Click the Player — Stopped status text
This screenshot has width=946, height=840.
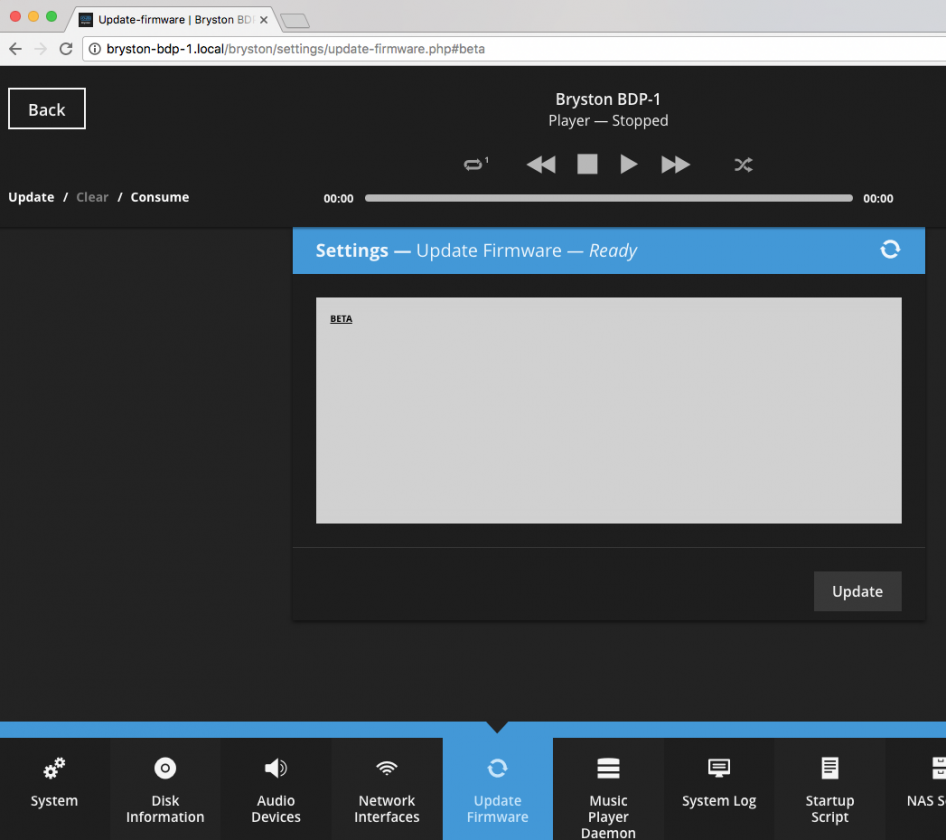click(608, 121)
